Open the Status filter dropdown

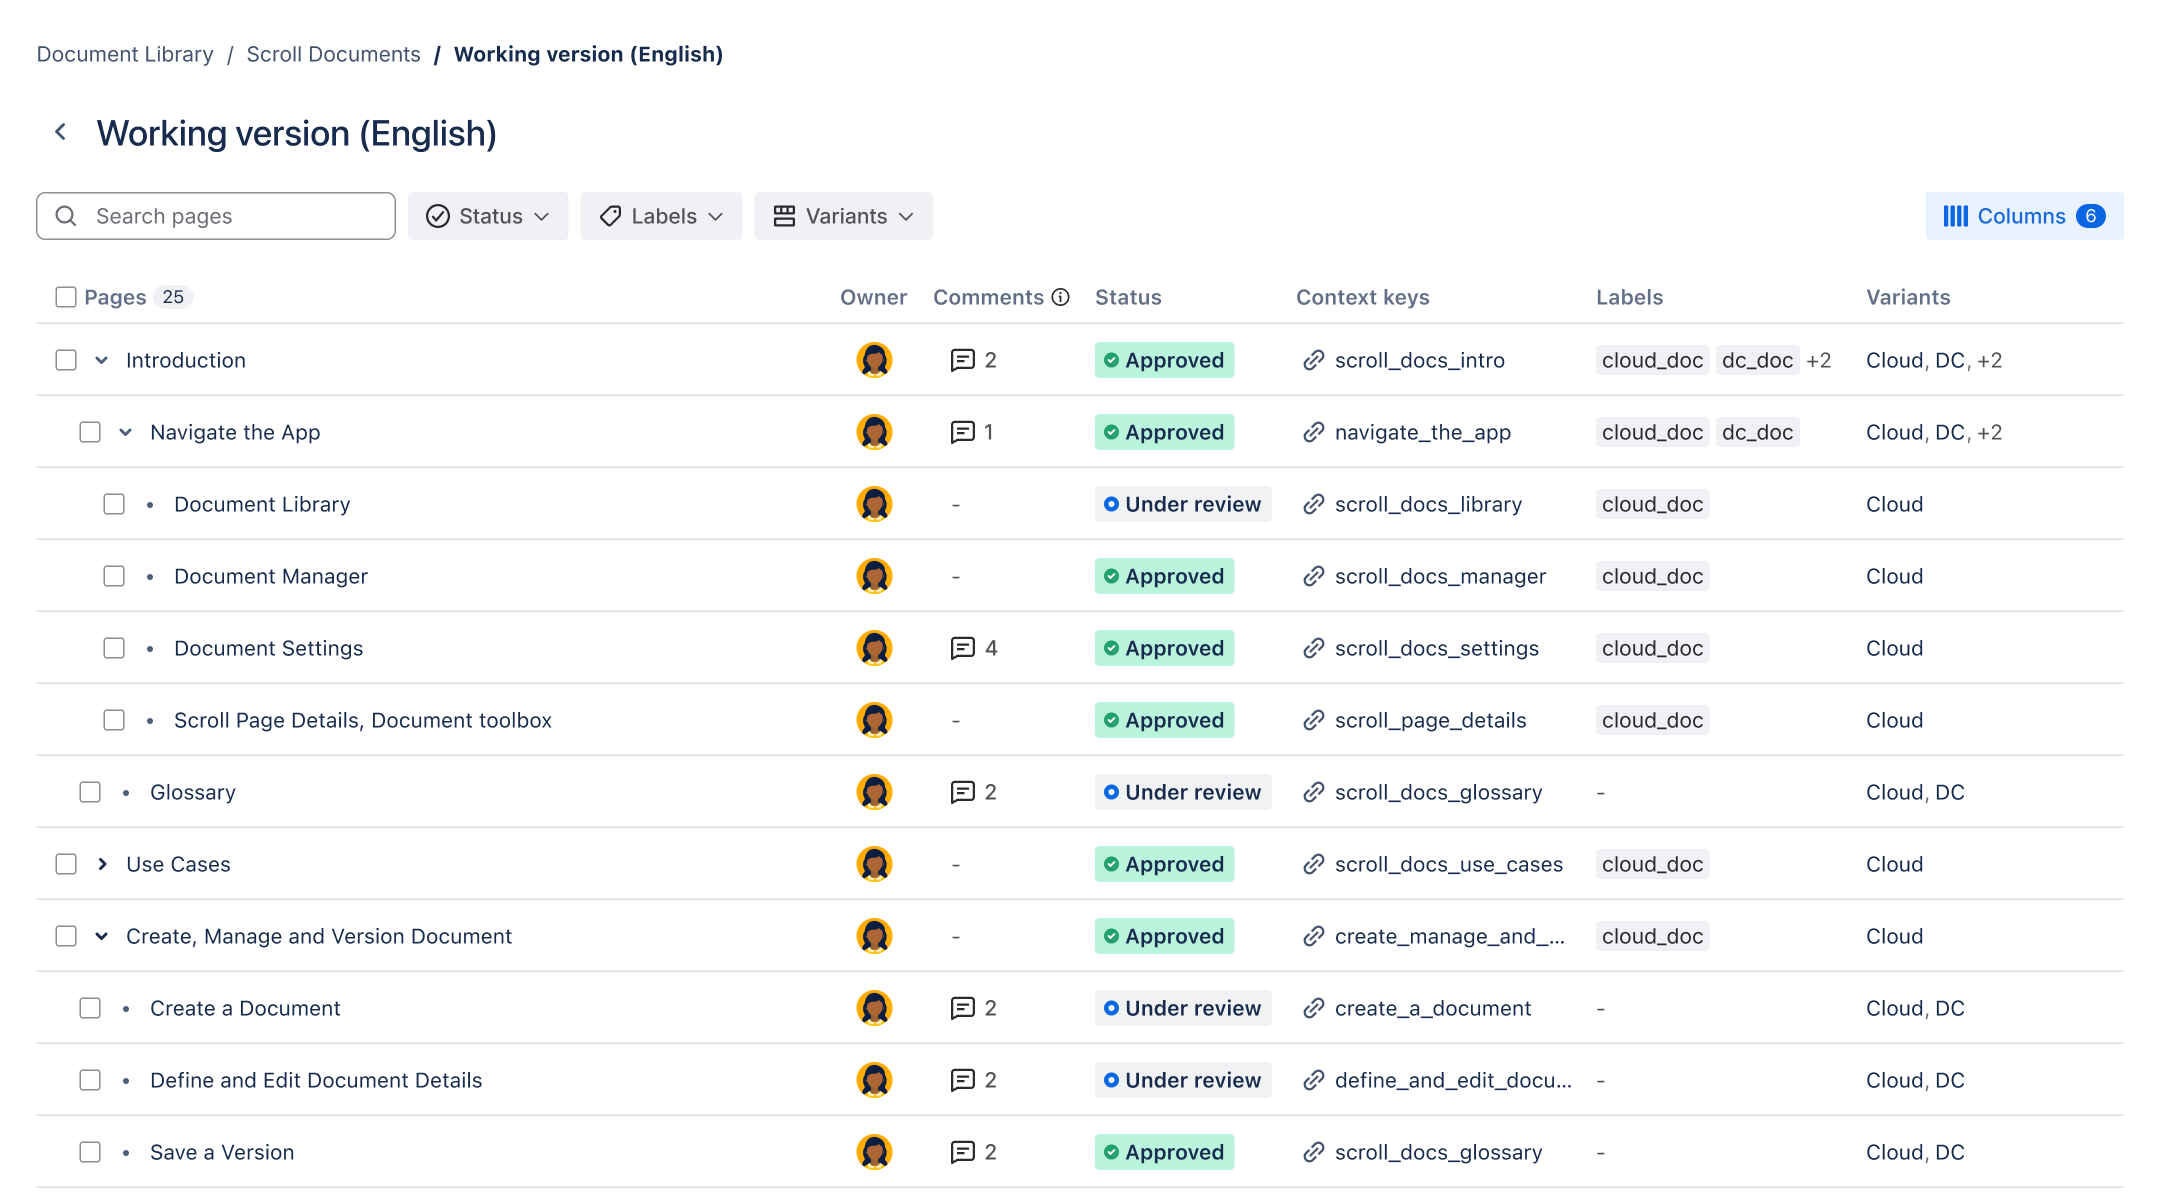pos(488,216)
